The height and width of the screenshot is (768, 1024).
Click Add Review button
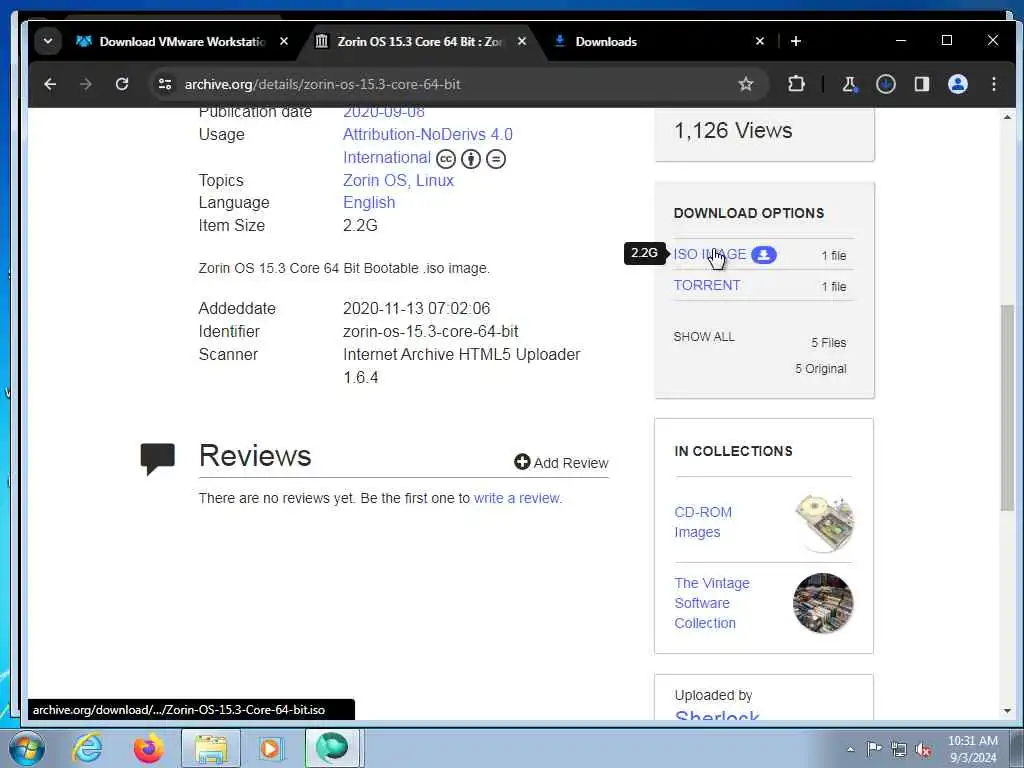click(561, 462)
